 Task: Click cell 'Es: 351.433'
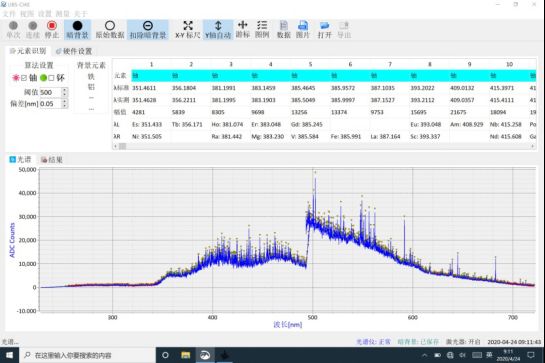click(x=151, y=124)
